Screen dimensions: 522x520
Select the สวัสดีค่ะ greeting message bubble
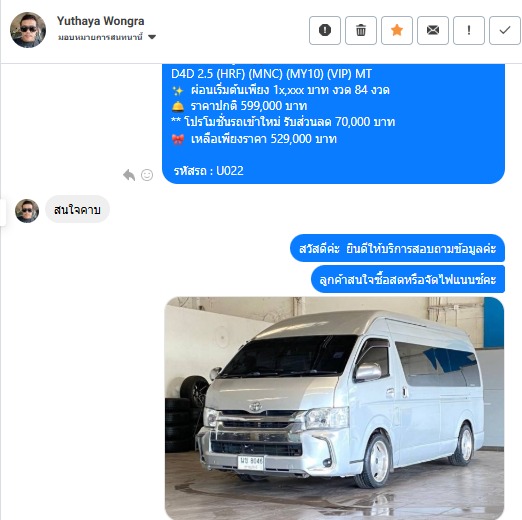click(x=397, y=248)
